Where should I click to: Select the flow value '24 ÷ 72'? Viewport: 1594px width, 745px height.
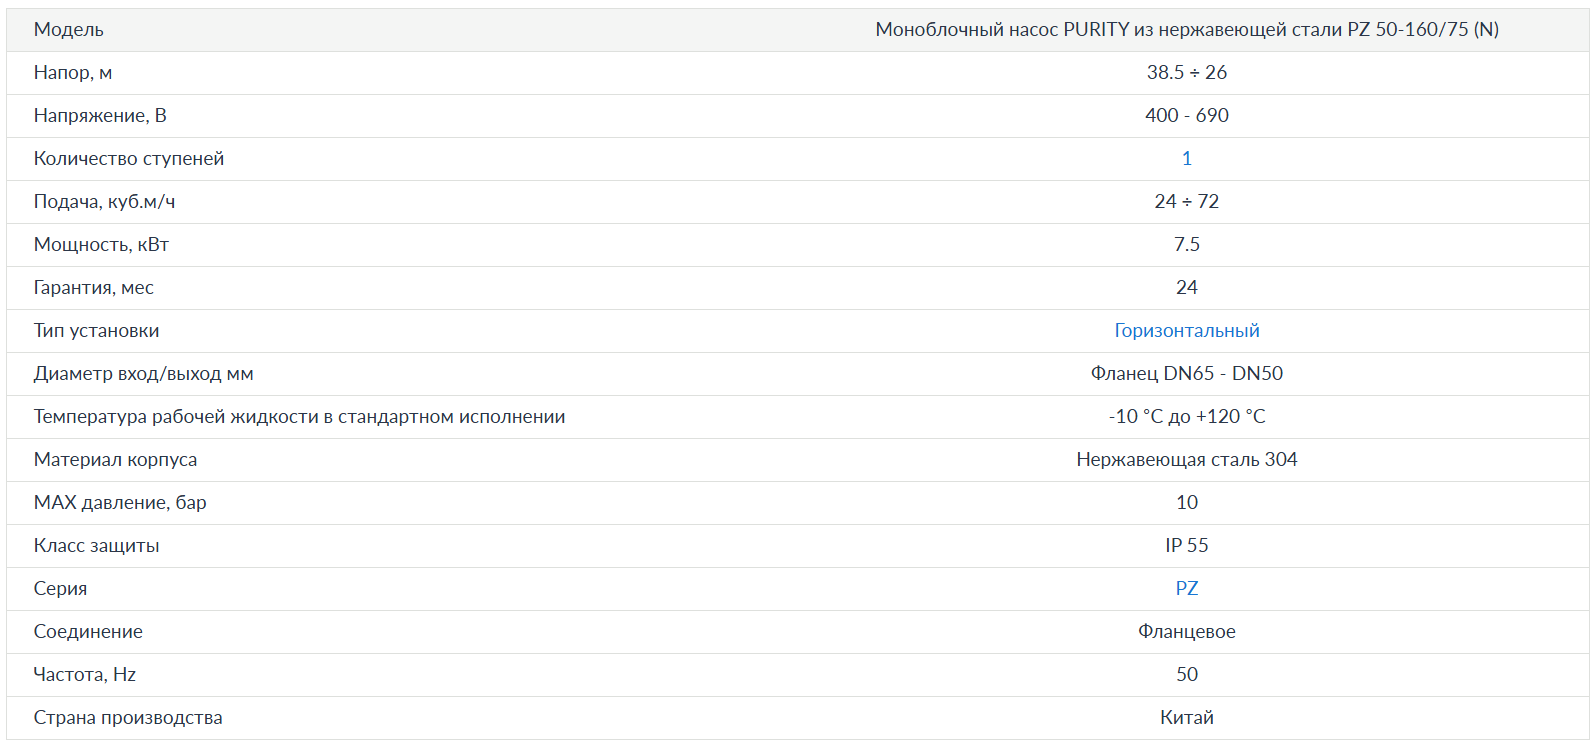tap(1186, 201)
